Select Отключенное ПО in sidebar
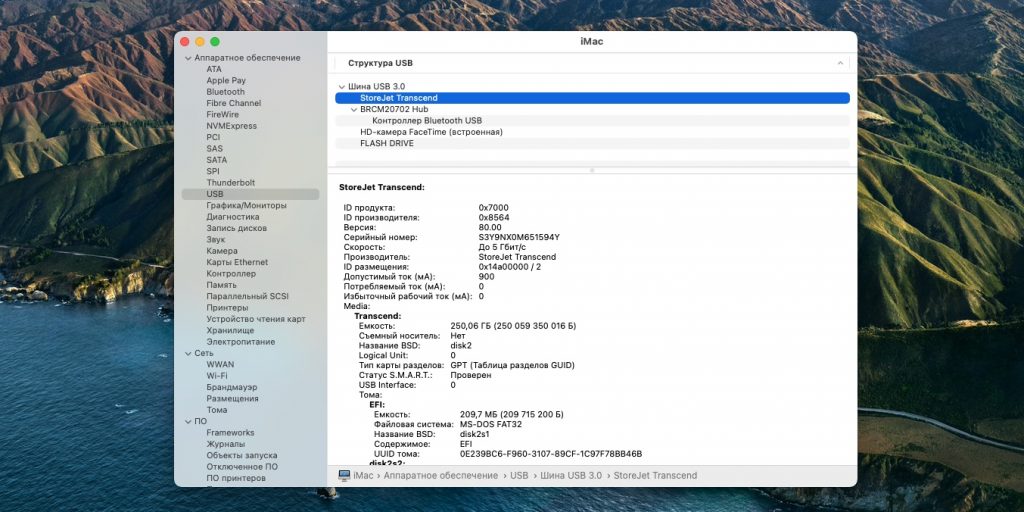 coord(242,467)
